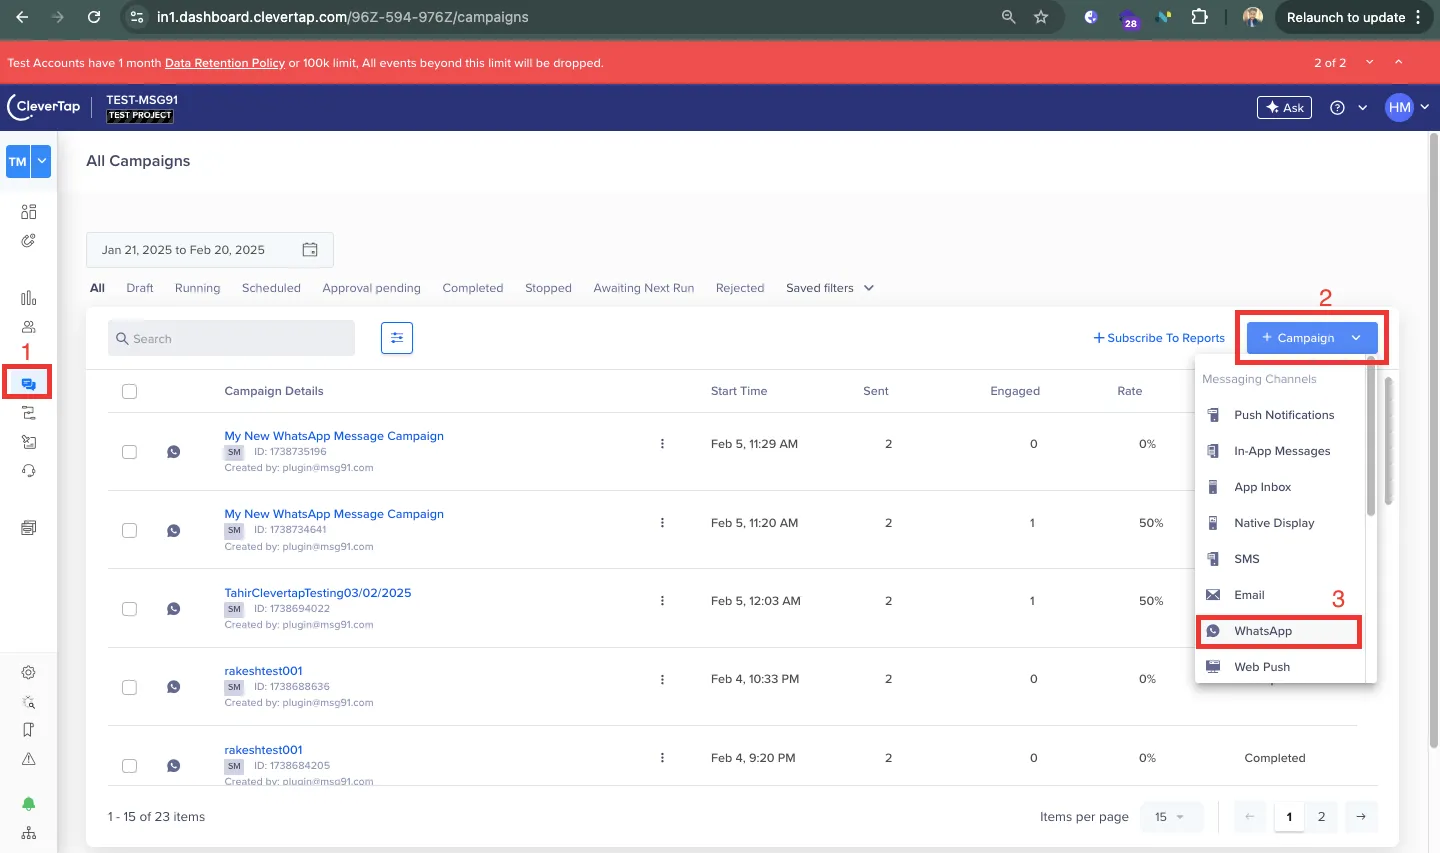Choose WhatsApp from Messaging Channels menu
Screen dimensions: 1440x853
tap(1263, 631)
